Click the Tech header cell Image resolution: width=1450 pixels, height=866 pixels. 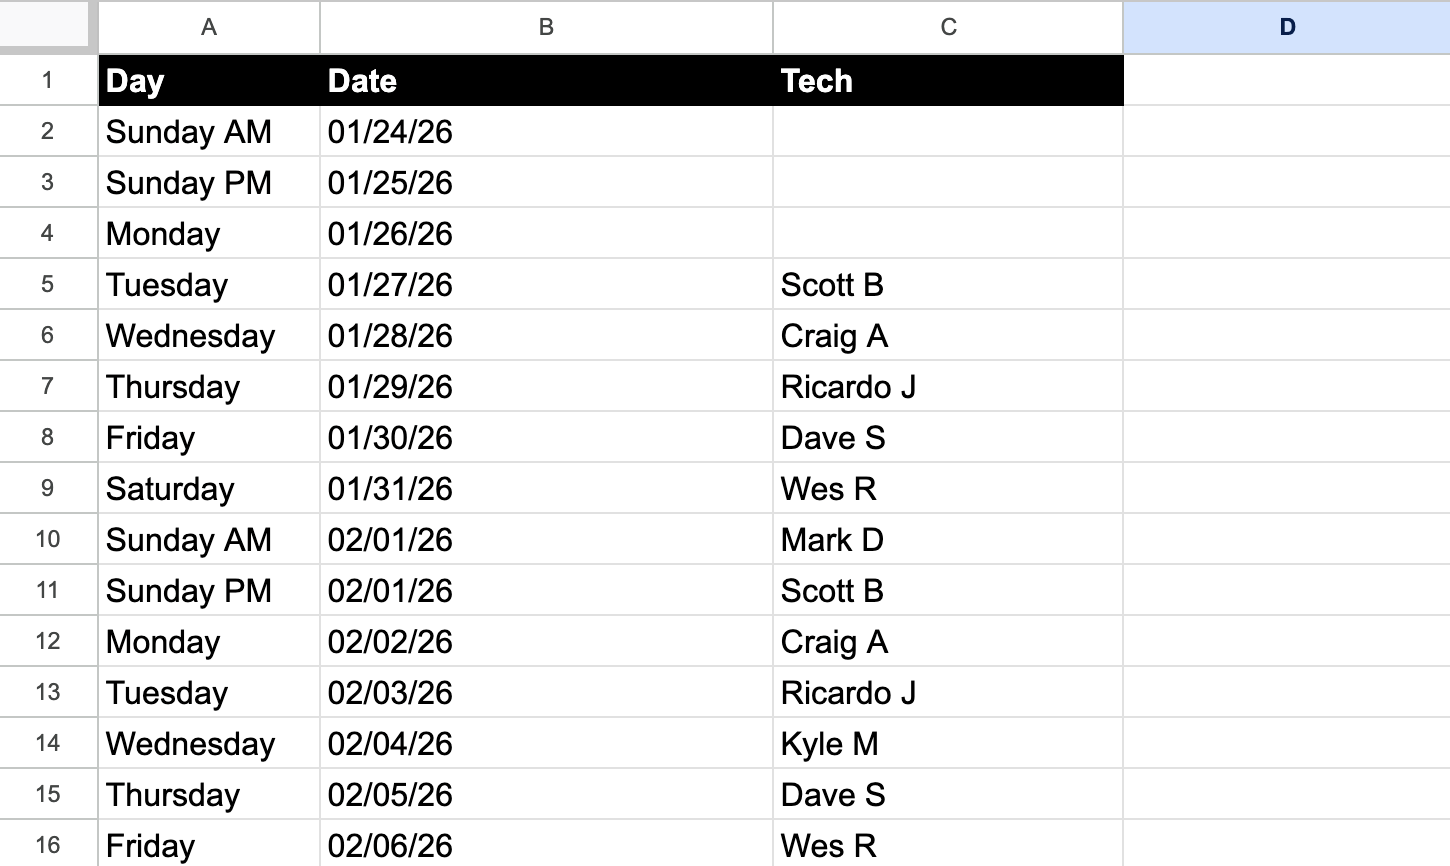946,80
